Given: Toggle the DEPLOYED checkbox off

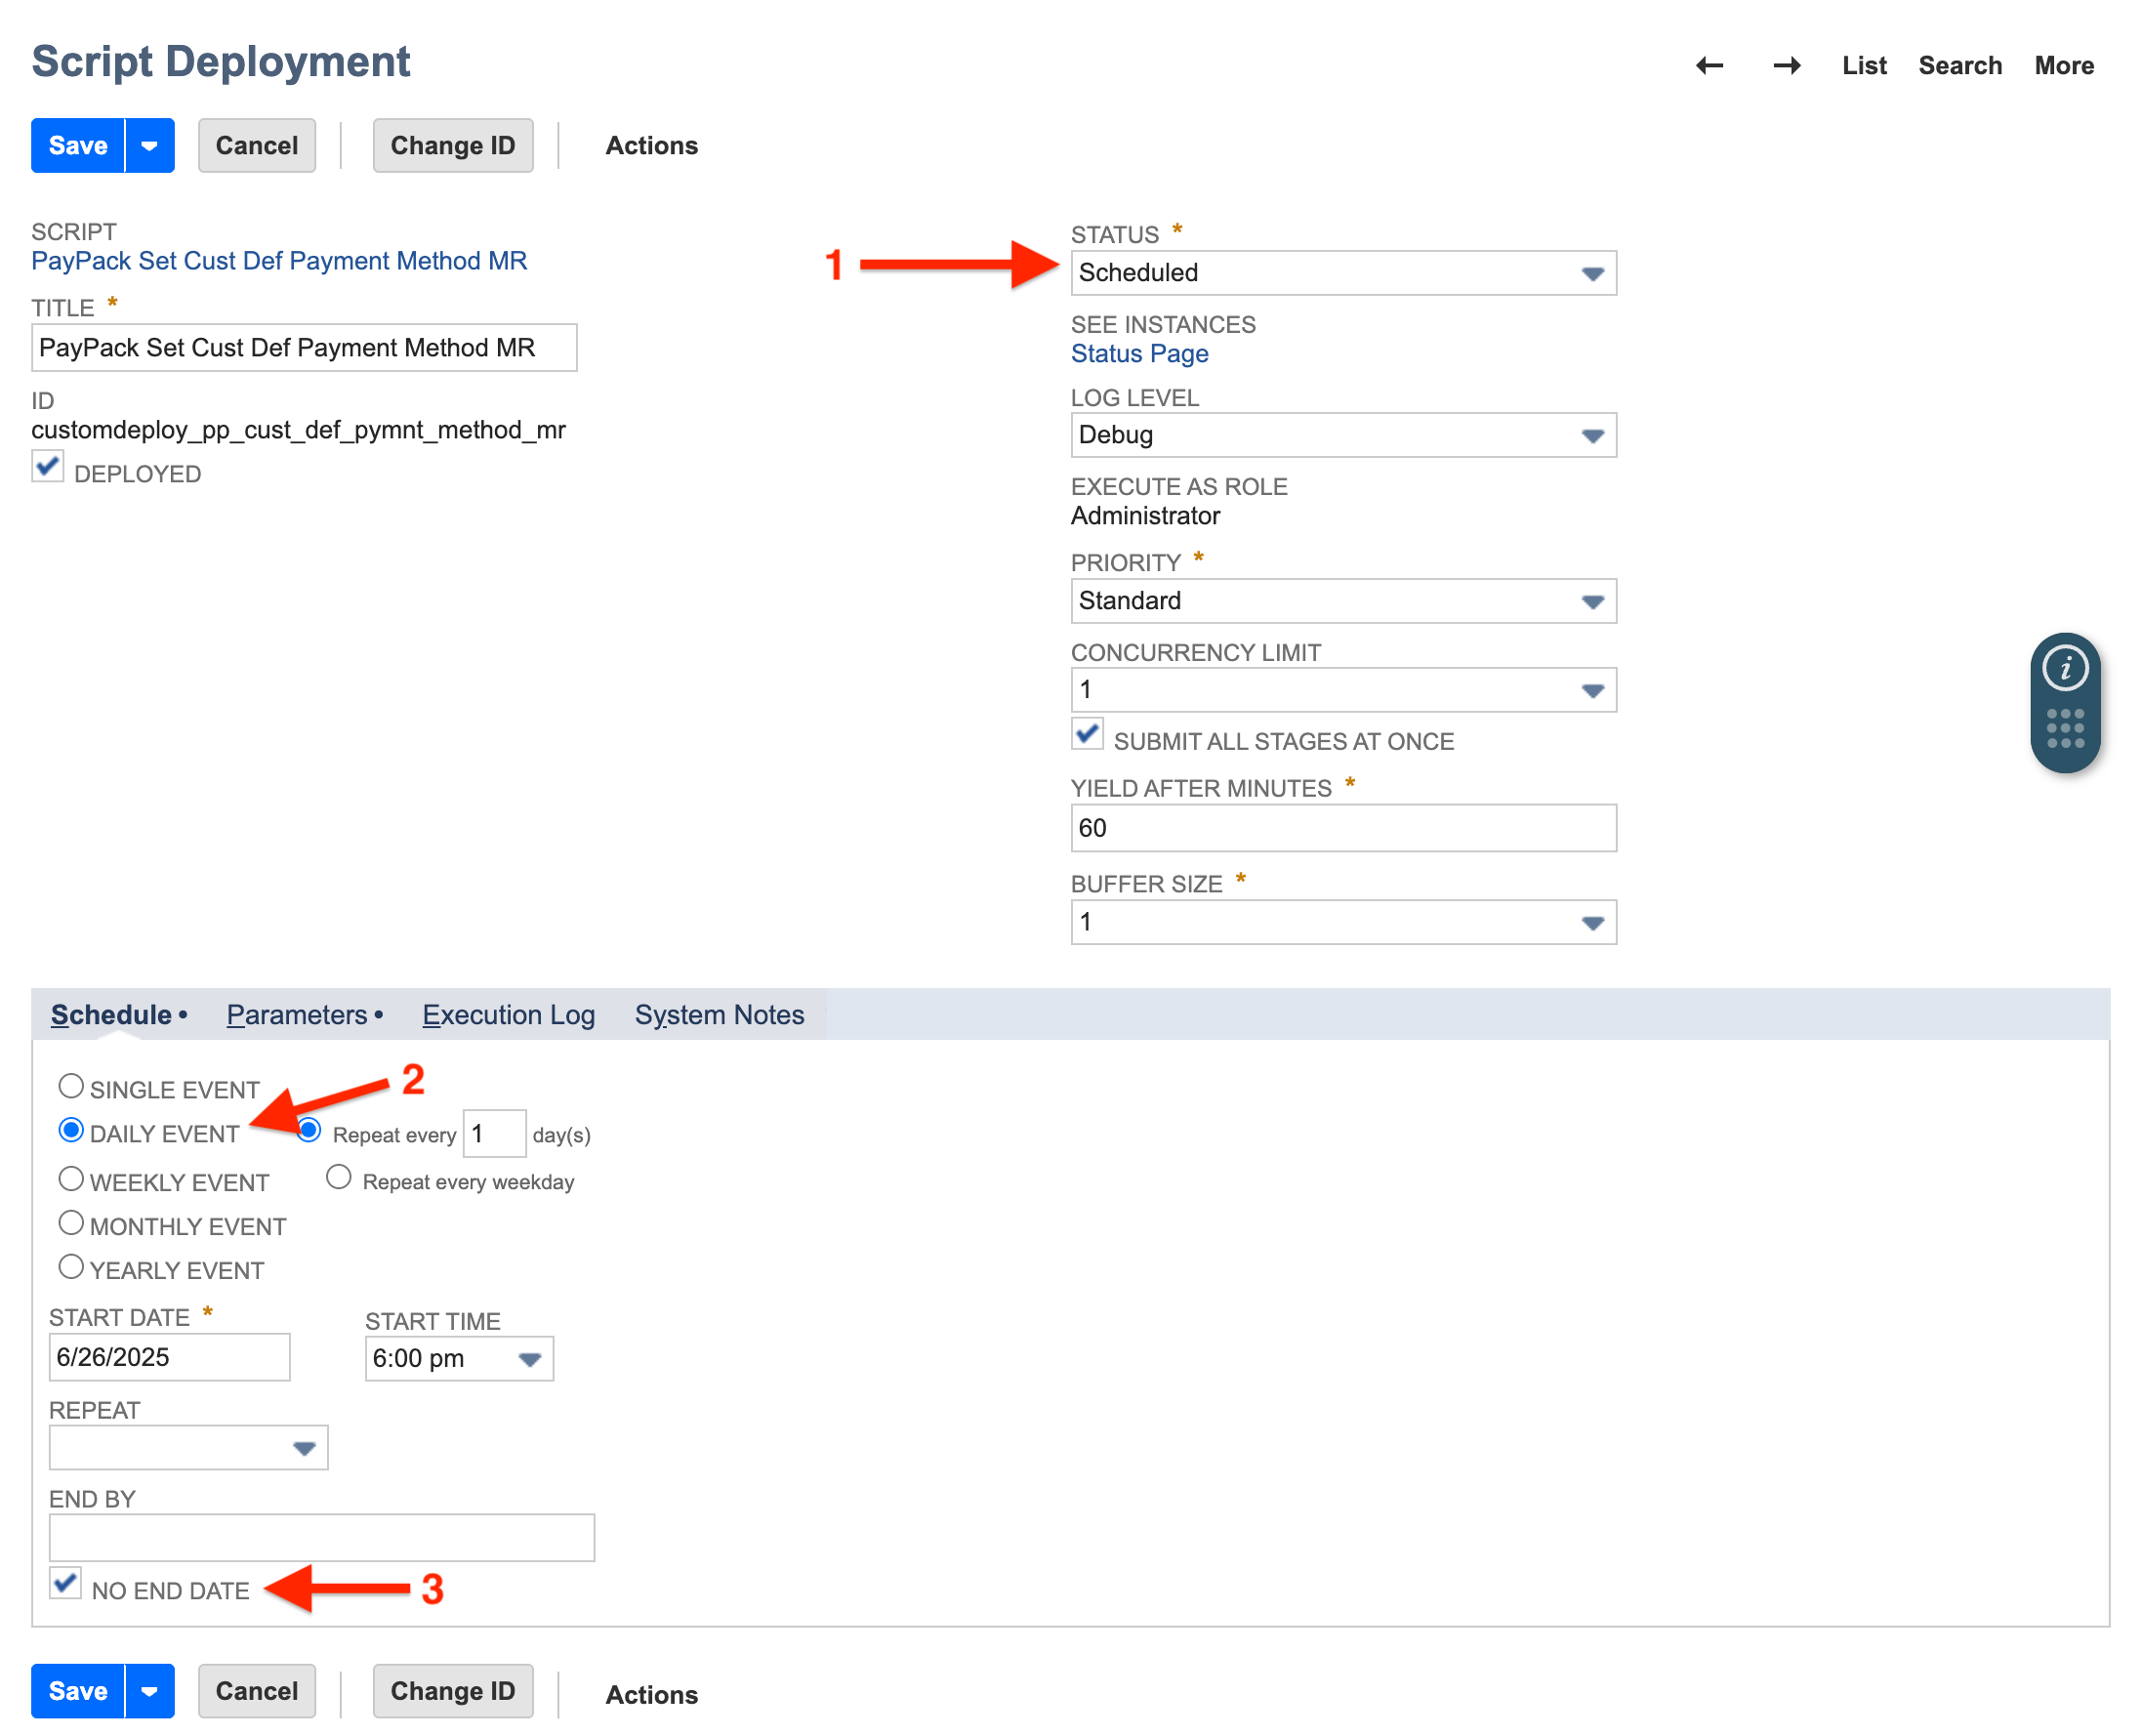Looking at the screenshot, I should pos(47,466).
